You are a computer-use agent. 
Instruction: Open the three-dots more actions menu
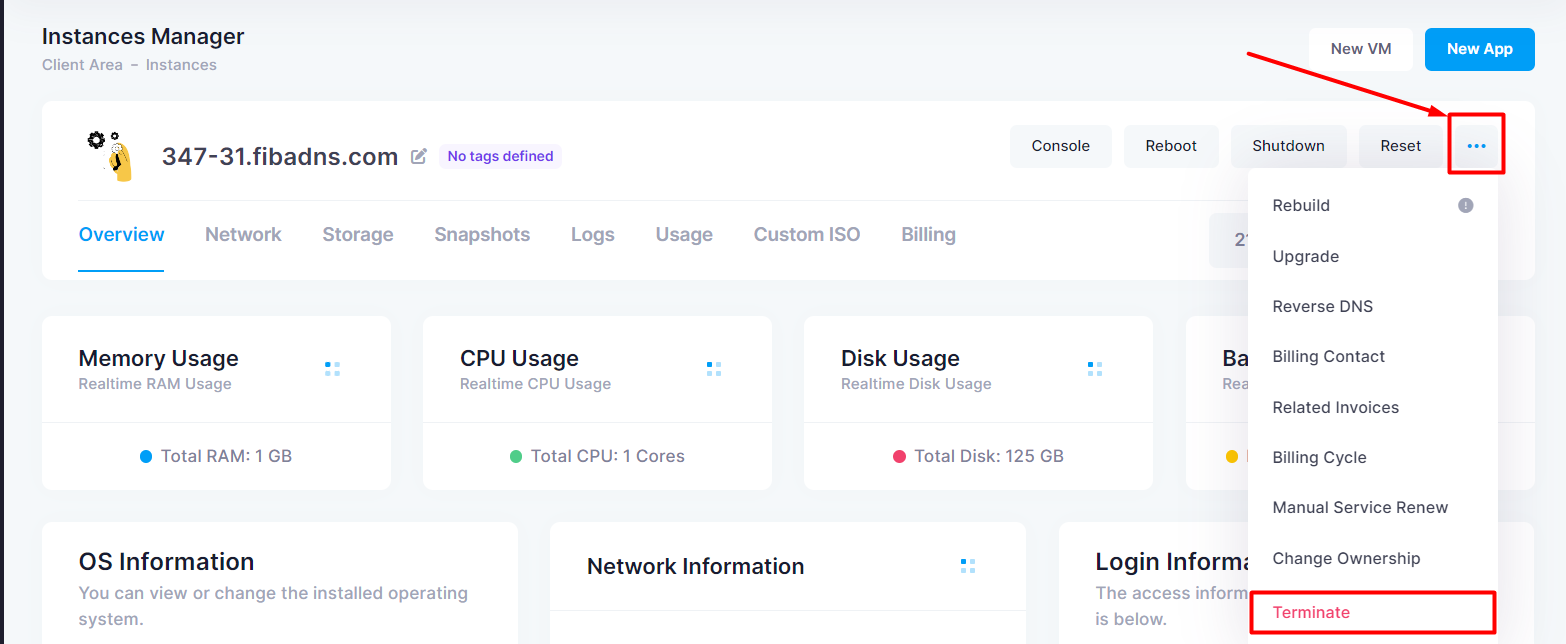[x=1476, y=146]
